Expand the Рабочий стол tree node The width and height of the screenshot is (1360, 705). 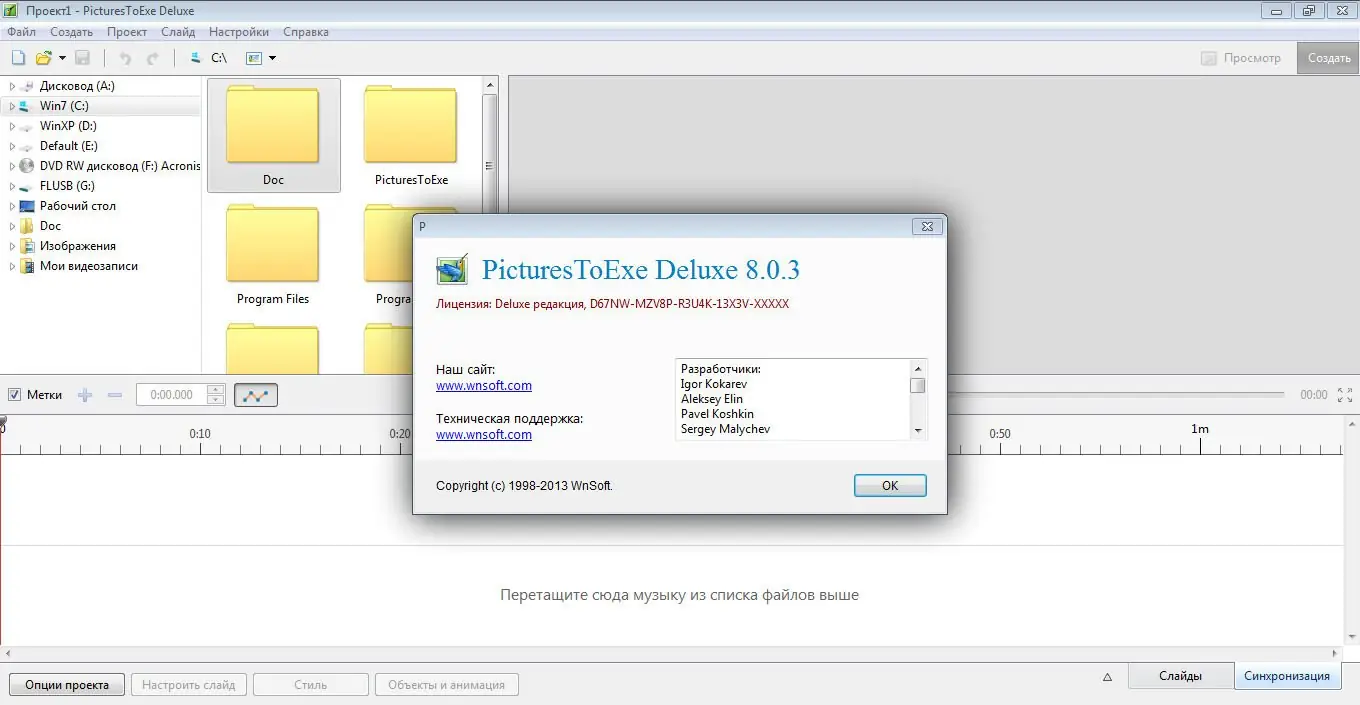click(x=12, y=206)
